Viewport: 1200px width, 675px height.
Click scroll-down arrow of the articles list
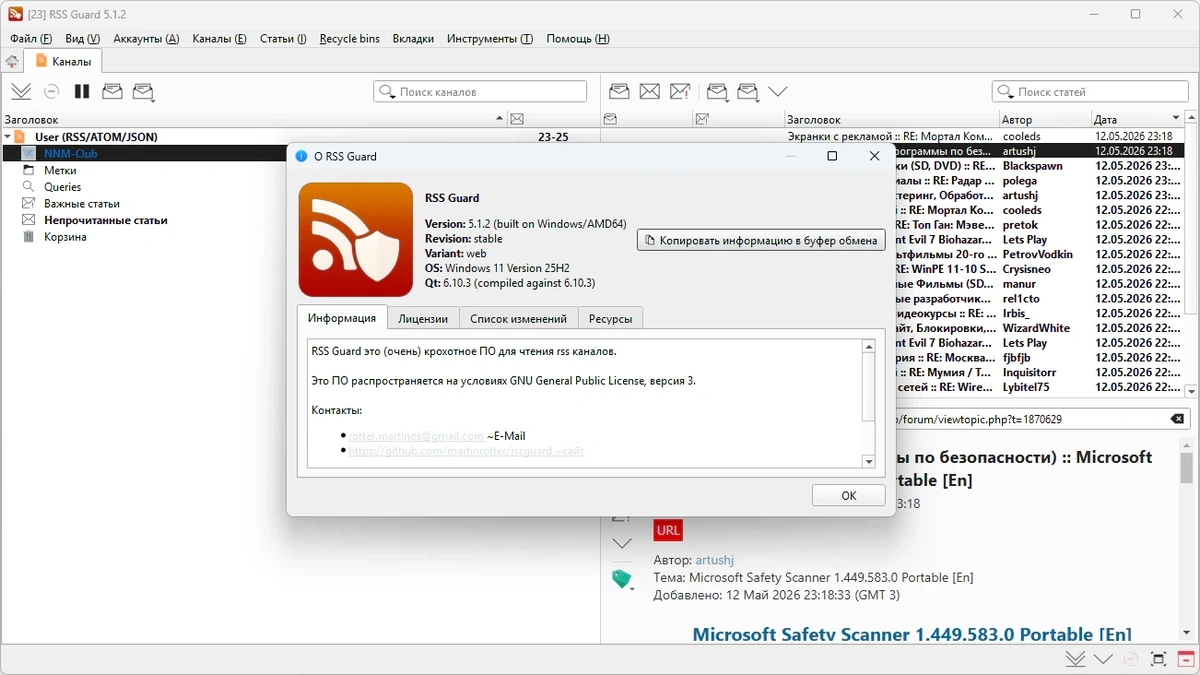(x=1191, y=391)
